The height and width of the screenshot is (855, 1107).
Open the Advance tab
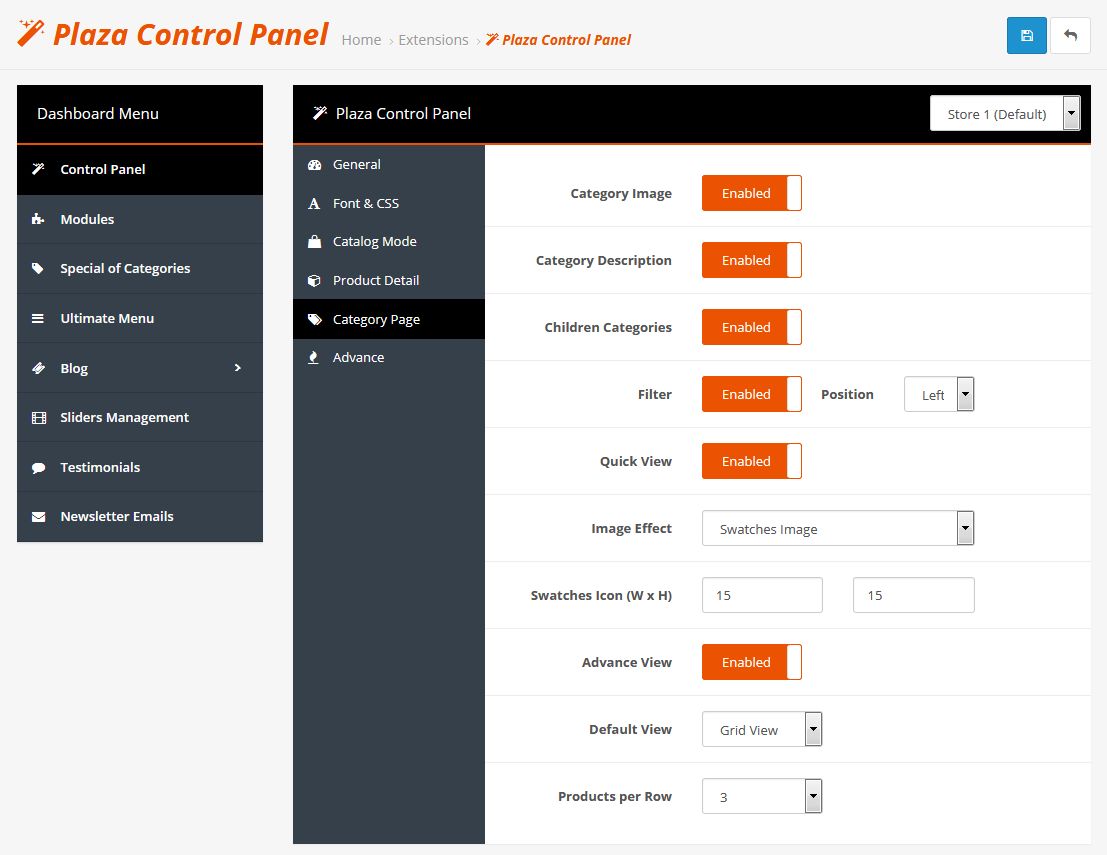(389, 357)
